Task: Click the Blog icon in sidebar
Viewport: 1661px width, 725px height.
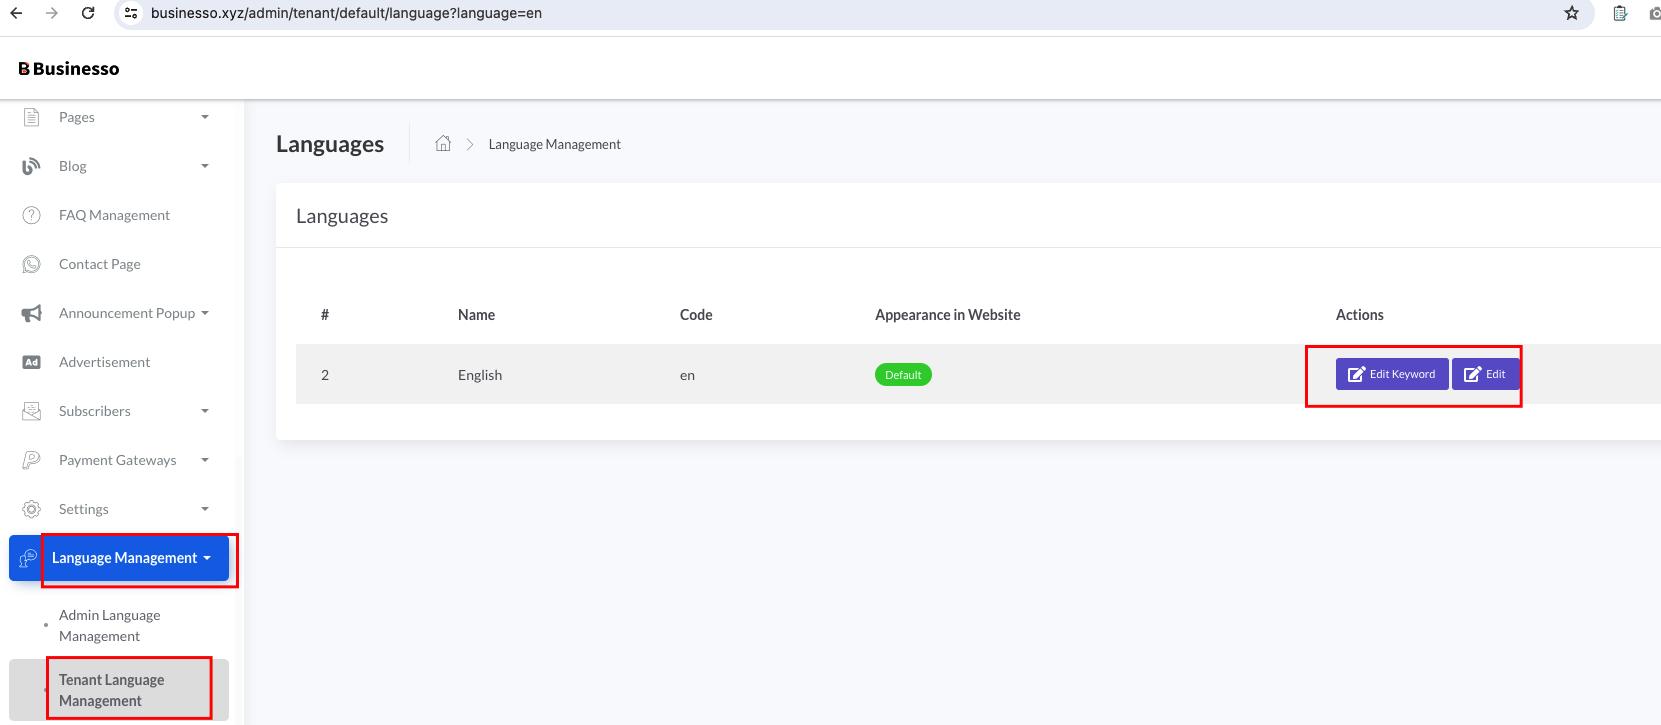Action: click(x=32, y=166)
